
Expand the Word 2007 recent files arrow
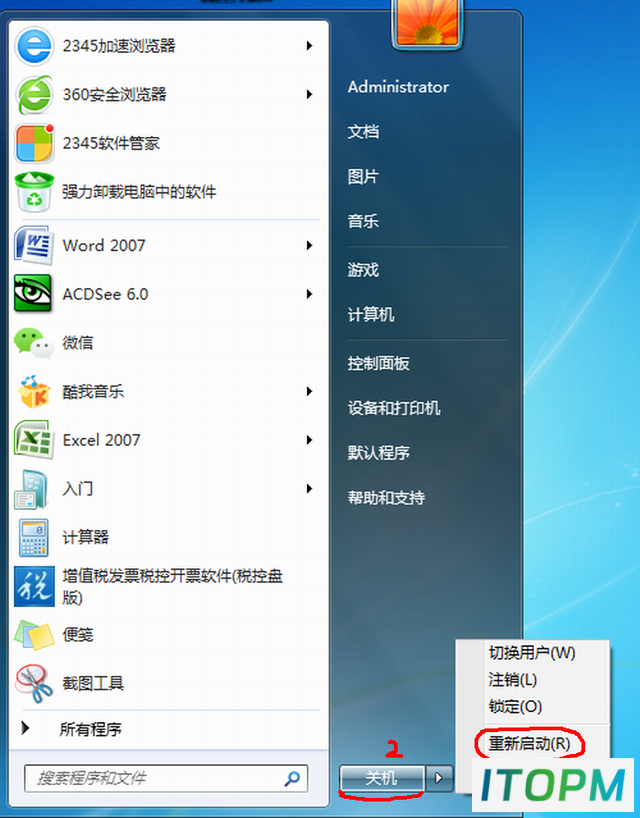[x=309, y=245]
